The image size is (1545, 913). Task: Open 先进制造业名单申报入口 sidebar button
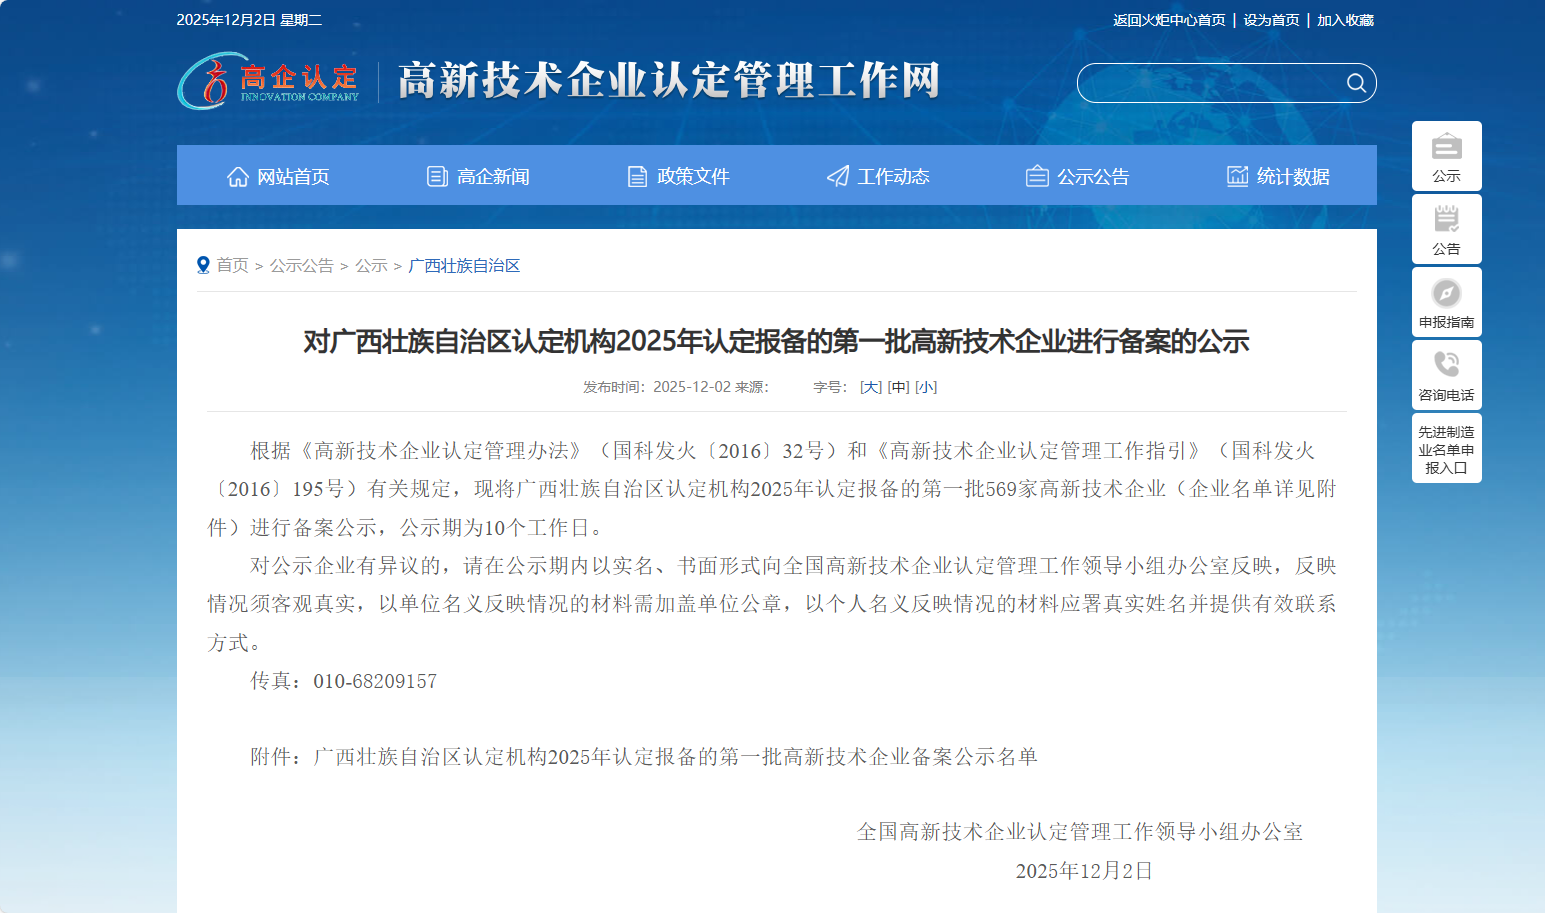(x=1446, y=449)
